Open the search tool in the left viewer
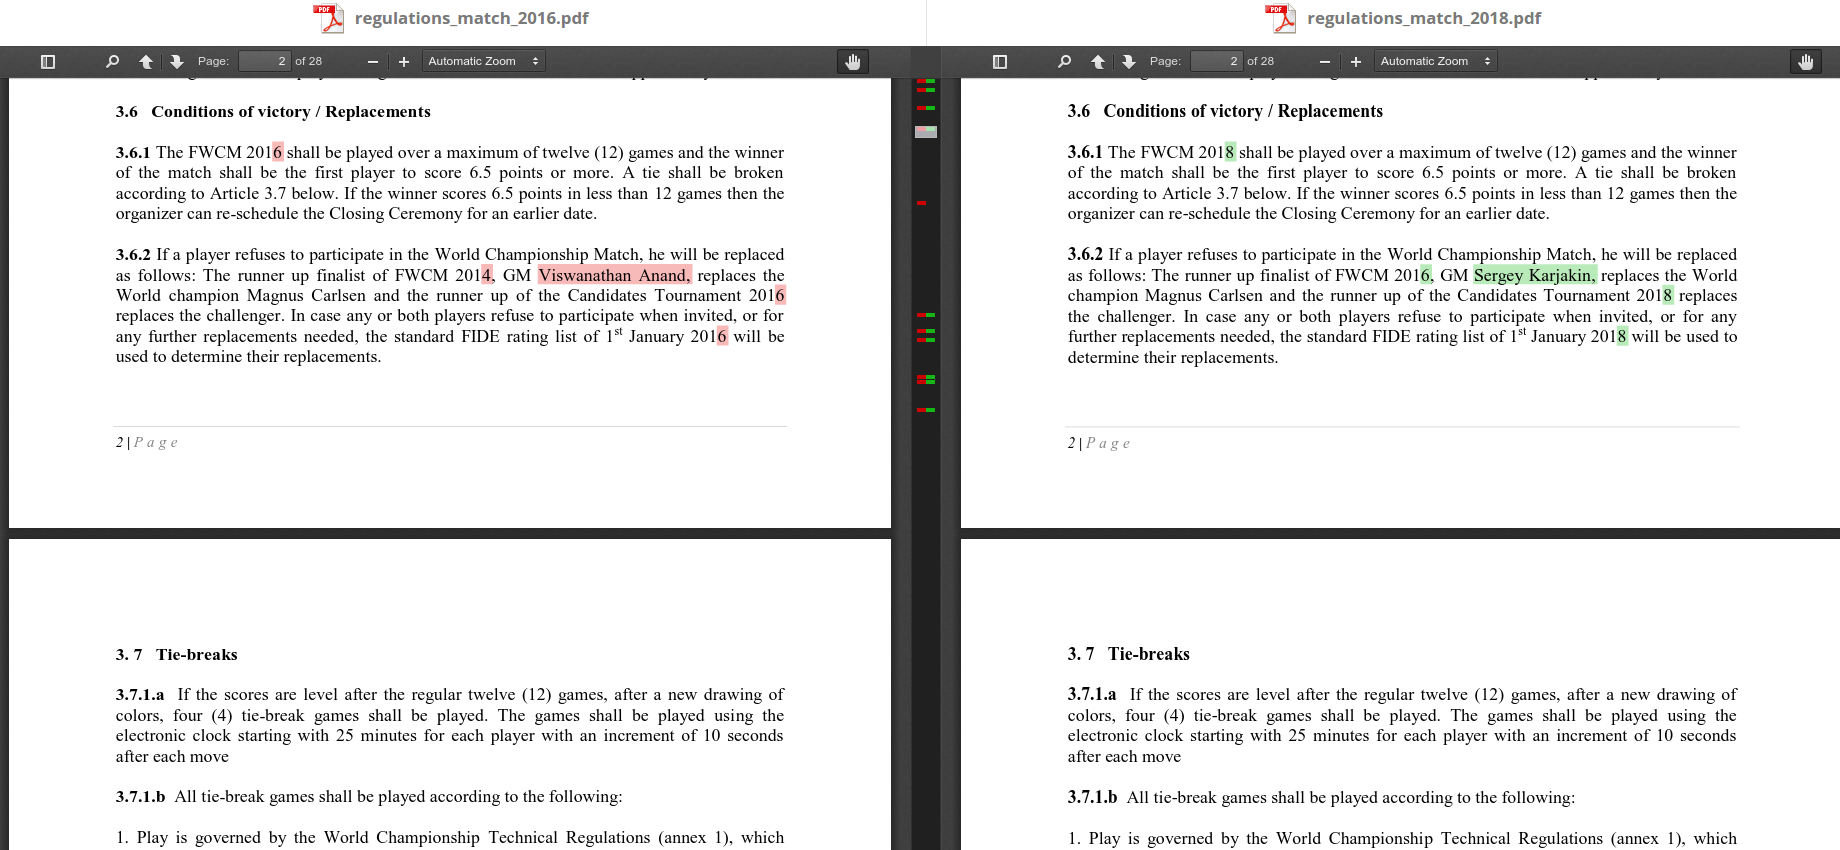This screenshot has height=850, width=1840. point(112,62)
